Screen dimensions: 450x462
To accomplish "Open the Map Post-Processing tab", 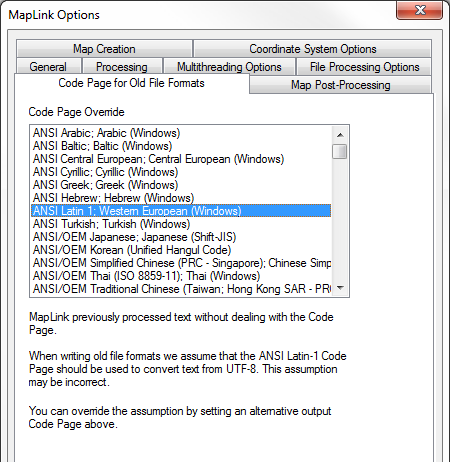I will [340, 85].
